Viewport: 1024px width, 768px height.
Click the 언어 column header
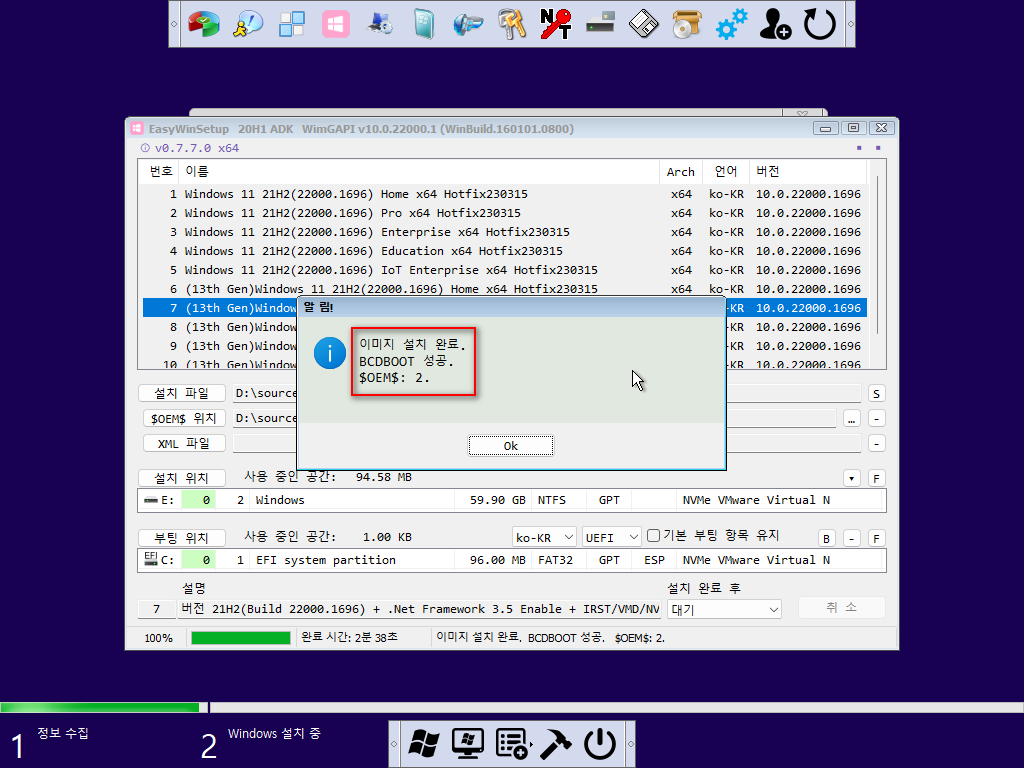tap(726, 171)
